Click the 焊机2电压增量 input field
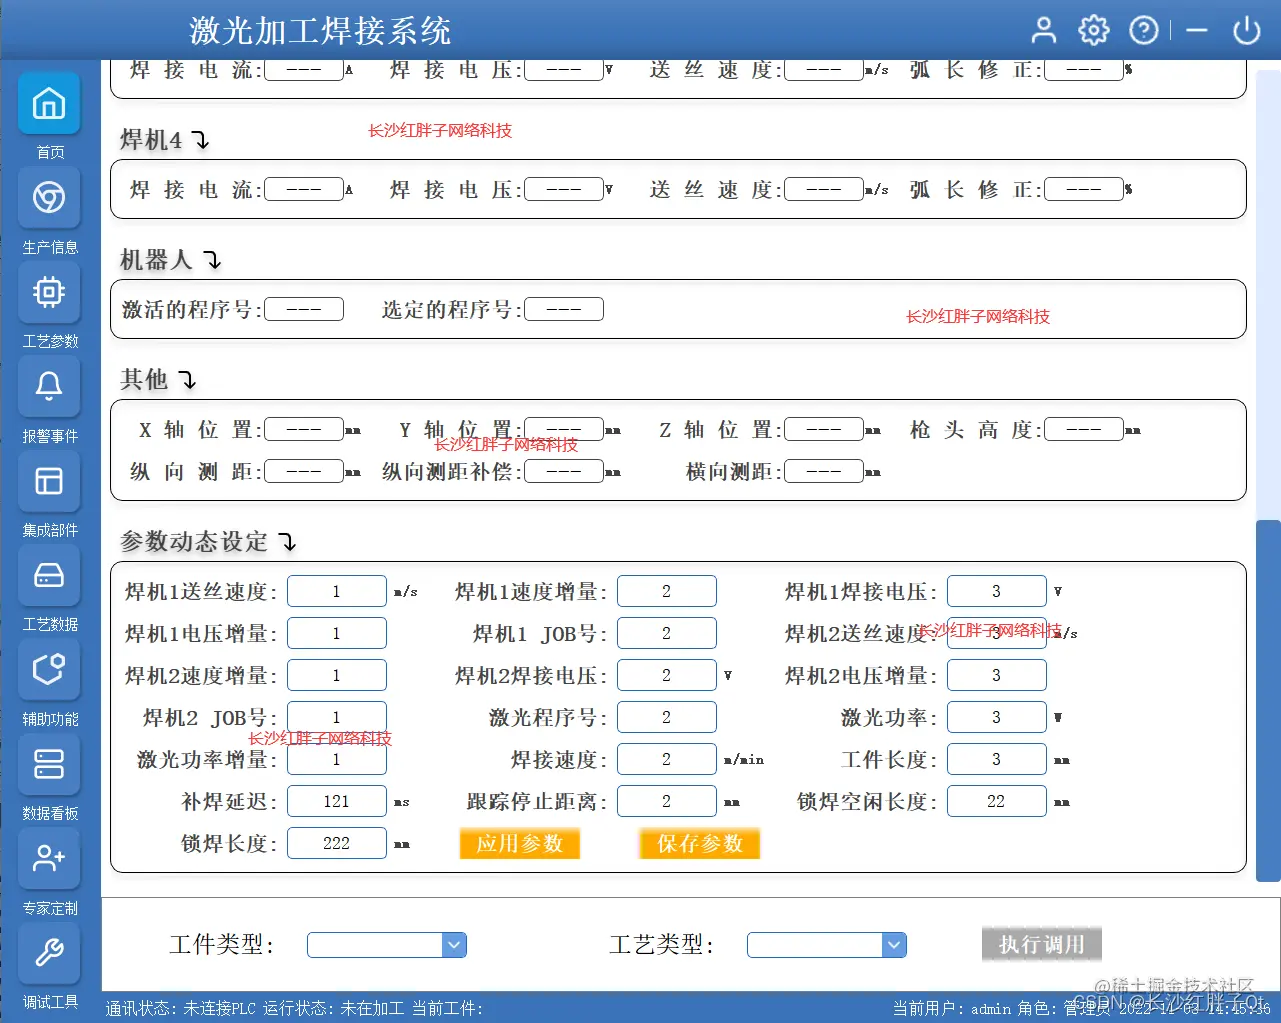1281x1023 pixels. (x=997, y=675)
